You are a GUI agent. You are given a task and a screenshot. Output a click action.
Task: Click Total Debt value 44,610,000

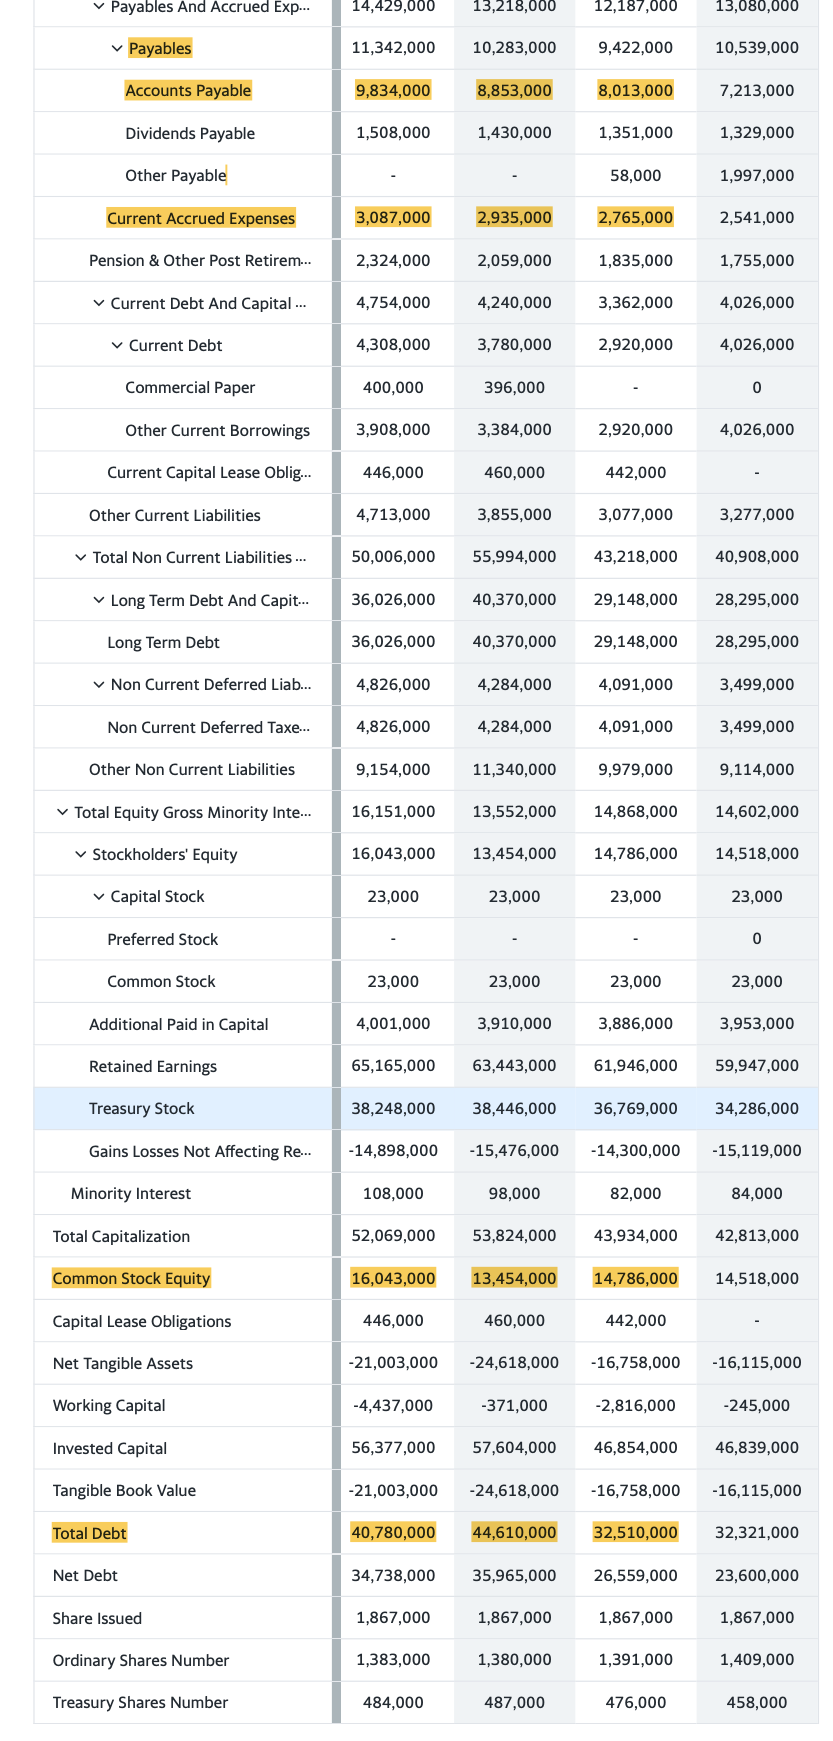pos(514,1532)
